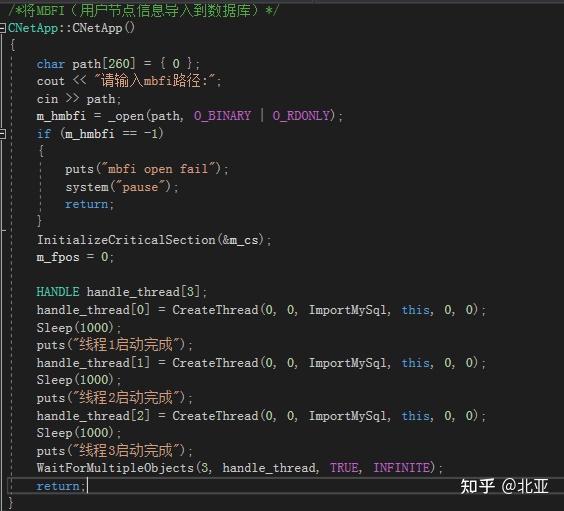564x511 pixels.
Task: Click CreateThread on the handle_thread[0] line
Action: point(215,310)
